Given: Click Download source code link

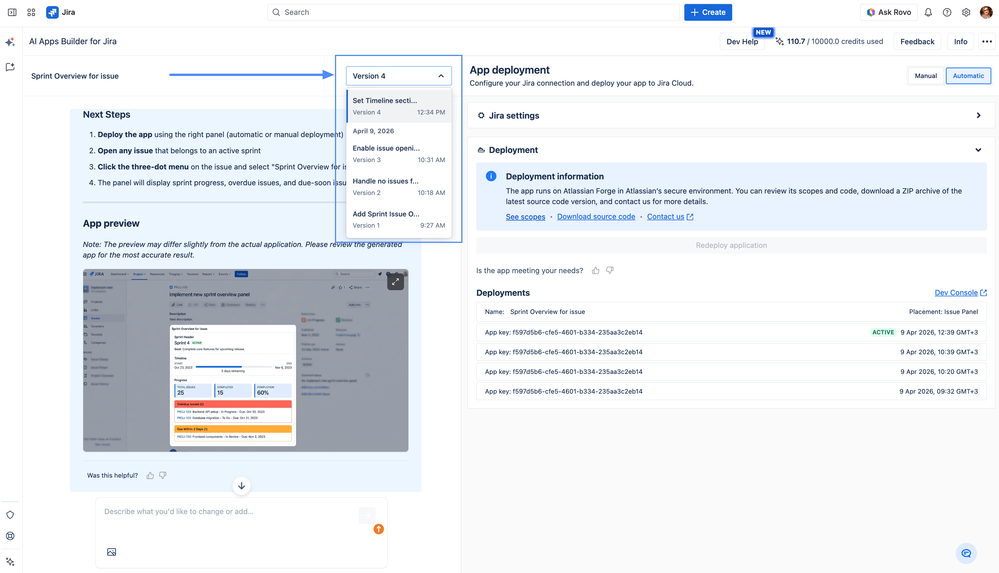Looking at the screenshot, I should (x=596, y=217).
